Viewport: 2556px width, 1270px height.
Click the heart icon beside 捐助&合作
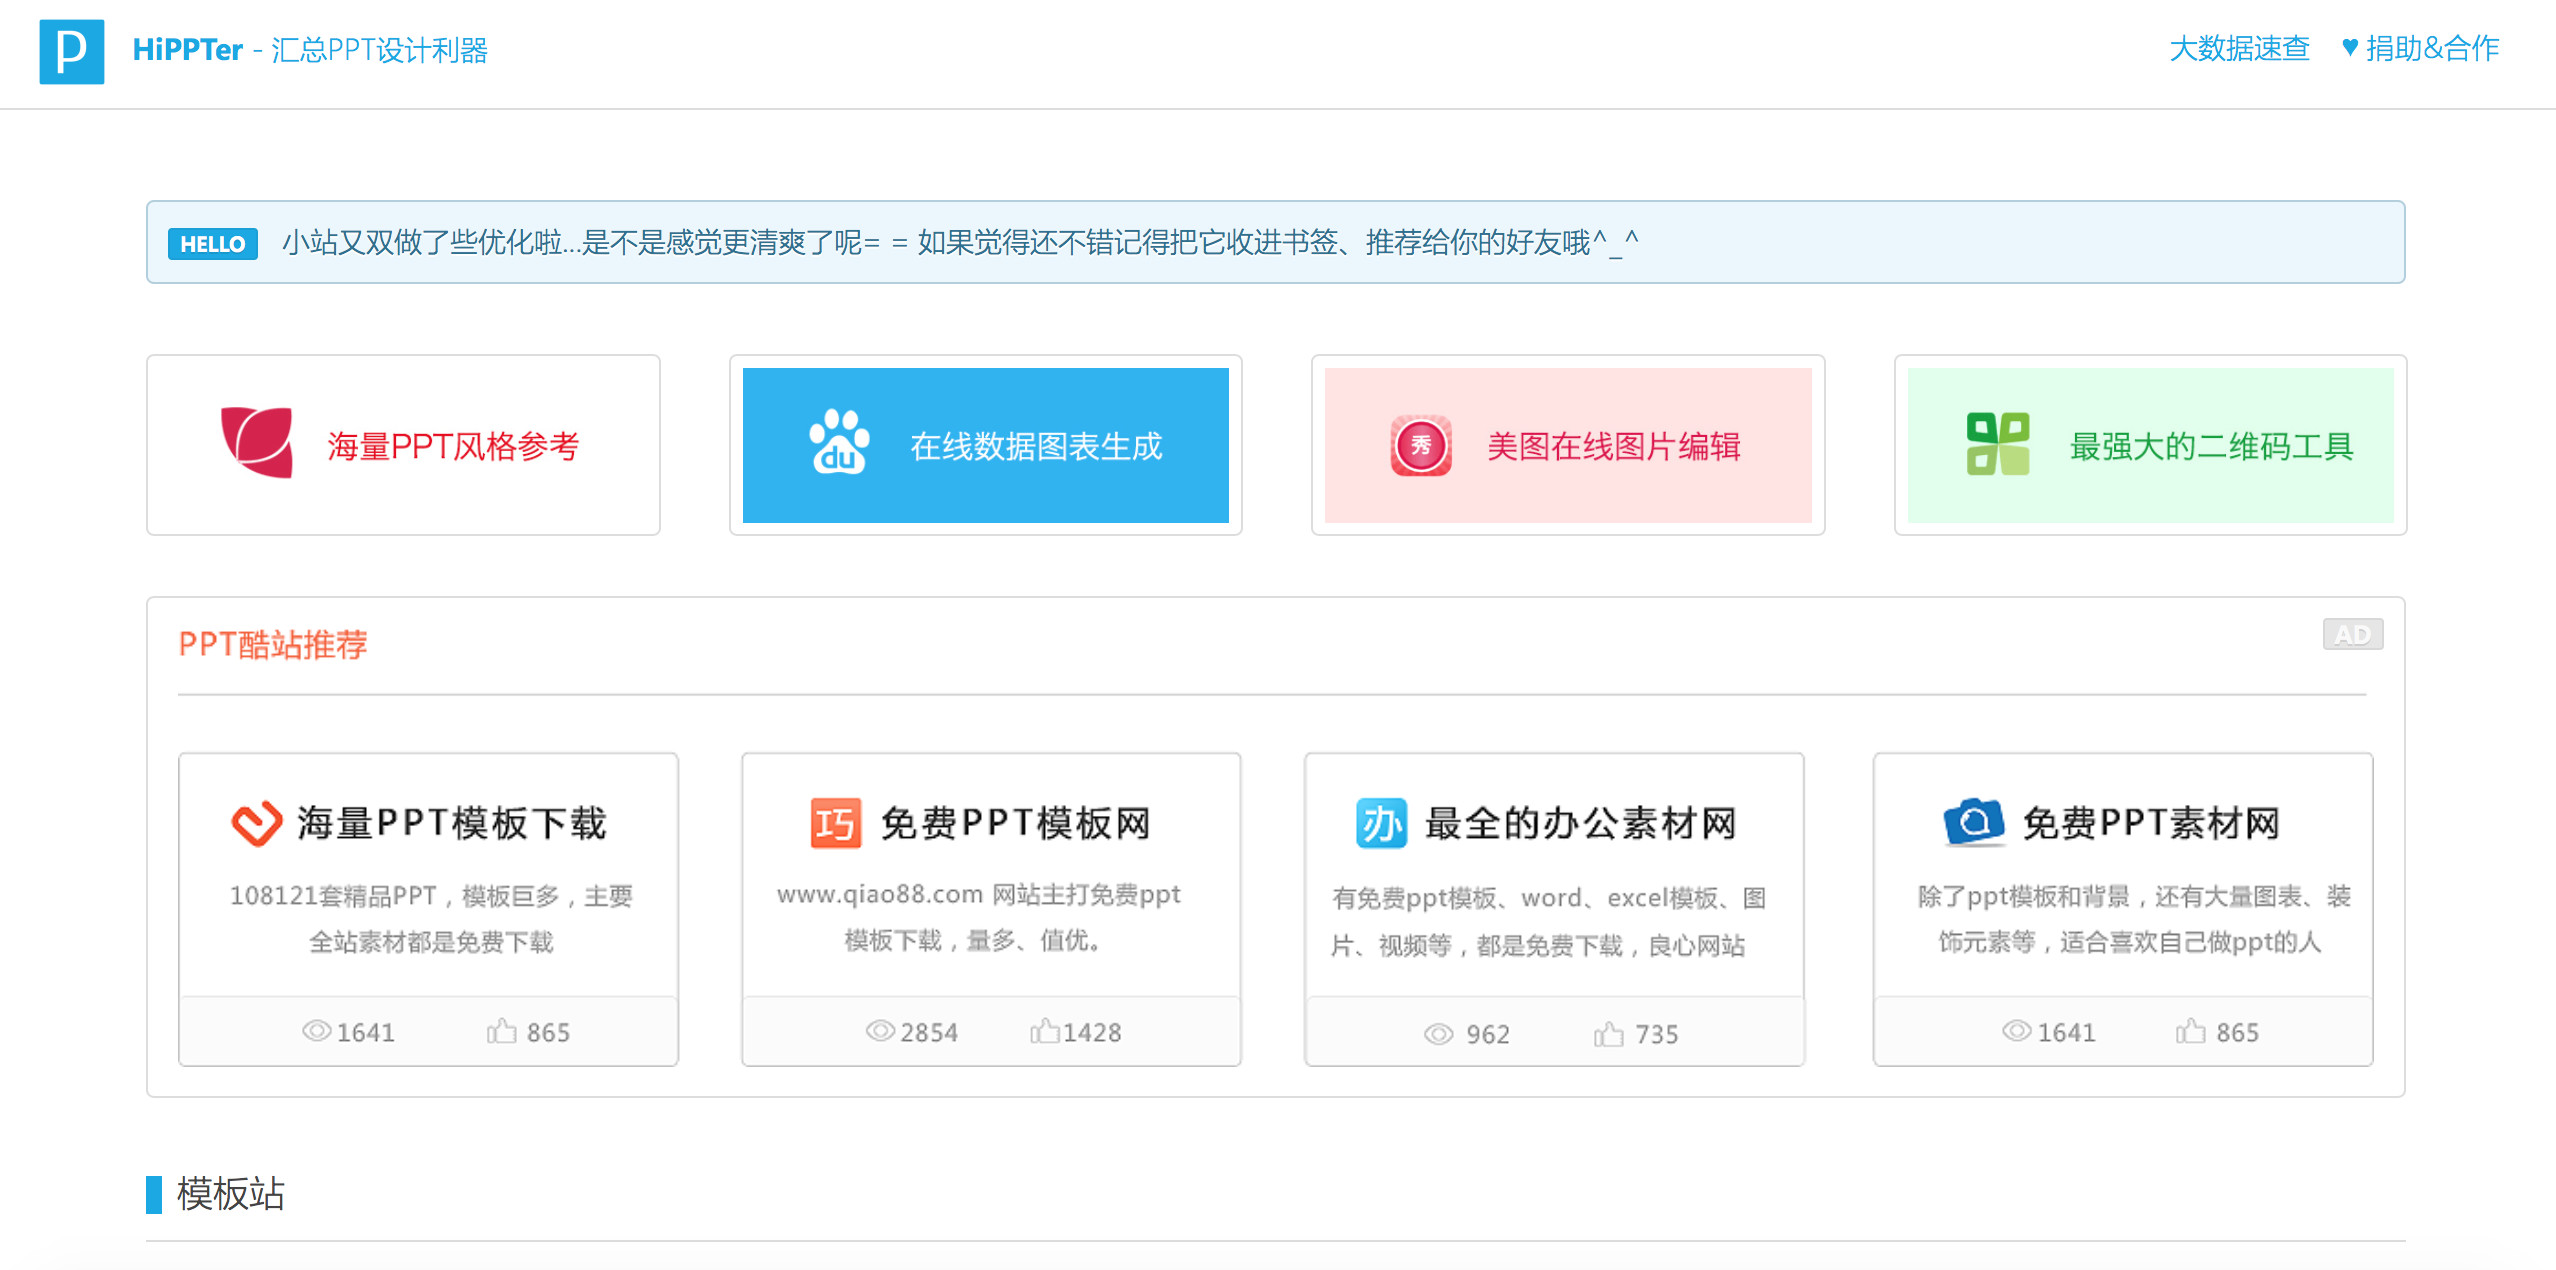point(2350,47)
